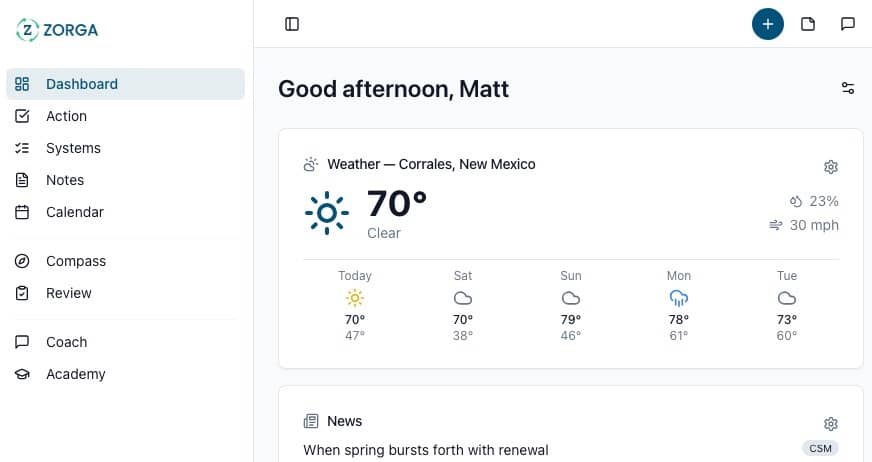Select Dashboard in the sidebar

pyautogui.click(x=82, y=84)
